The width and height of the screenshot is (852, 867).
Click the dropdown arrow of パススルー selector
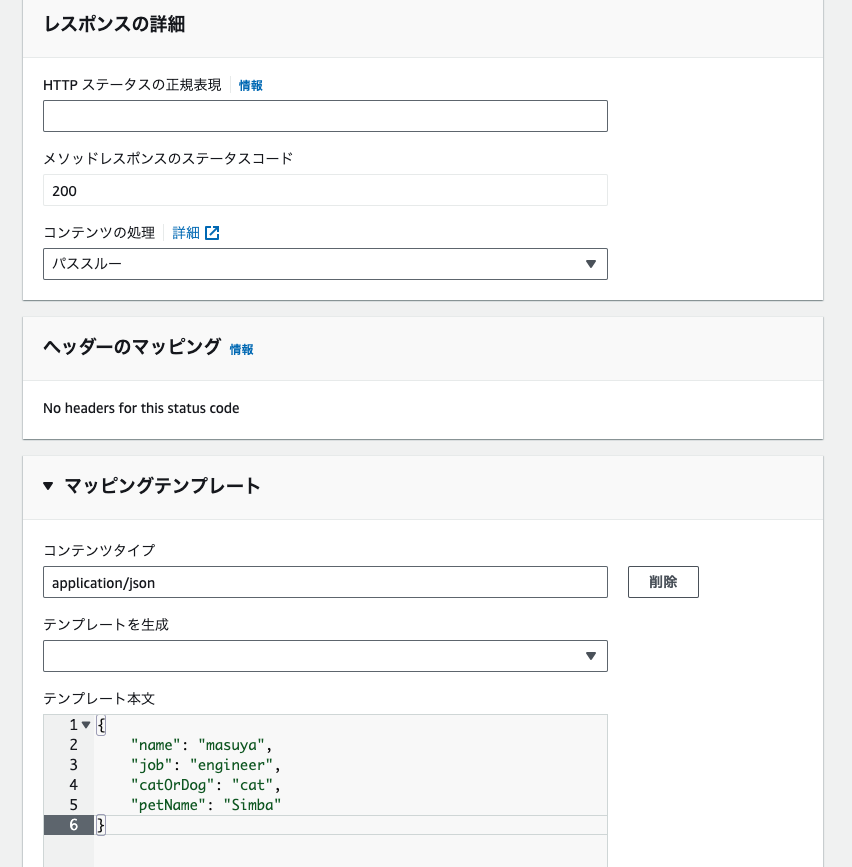[590, 264]
